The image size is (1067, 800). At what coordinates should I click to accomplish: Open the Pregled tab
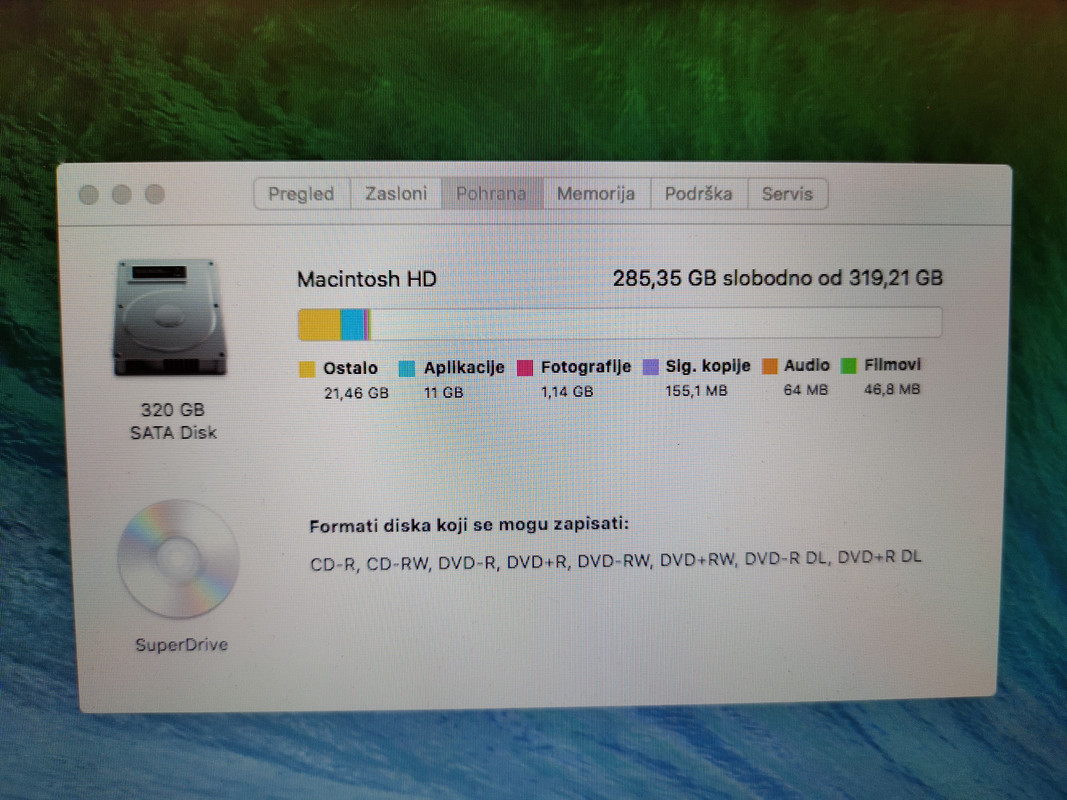click(301, 194)
